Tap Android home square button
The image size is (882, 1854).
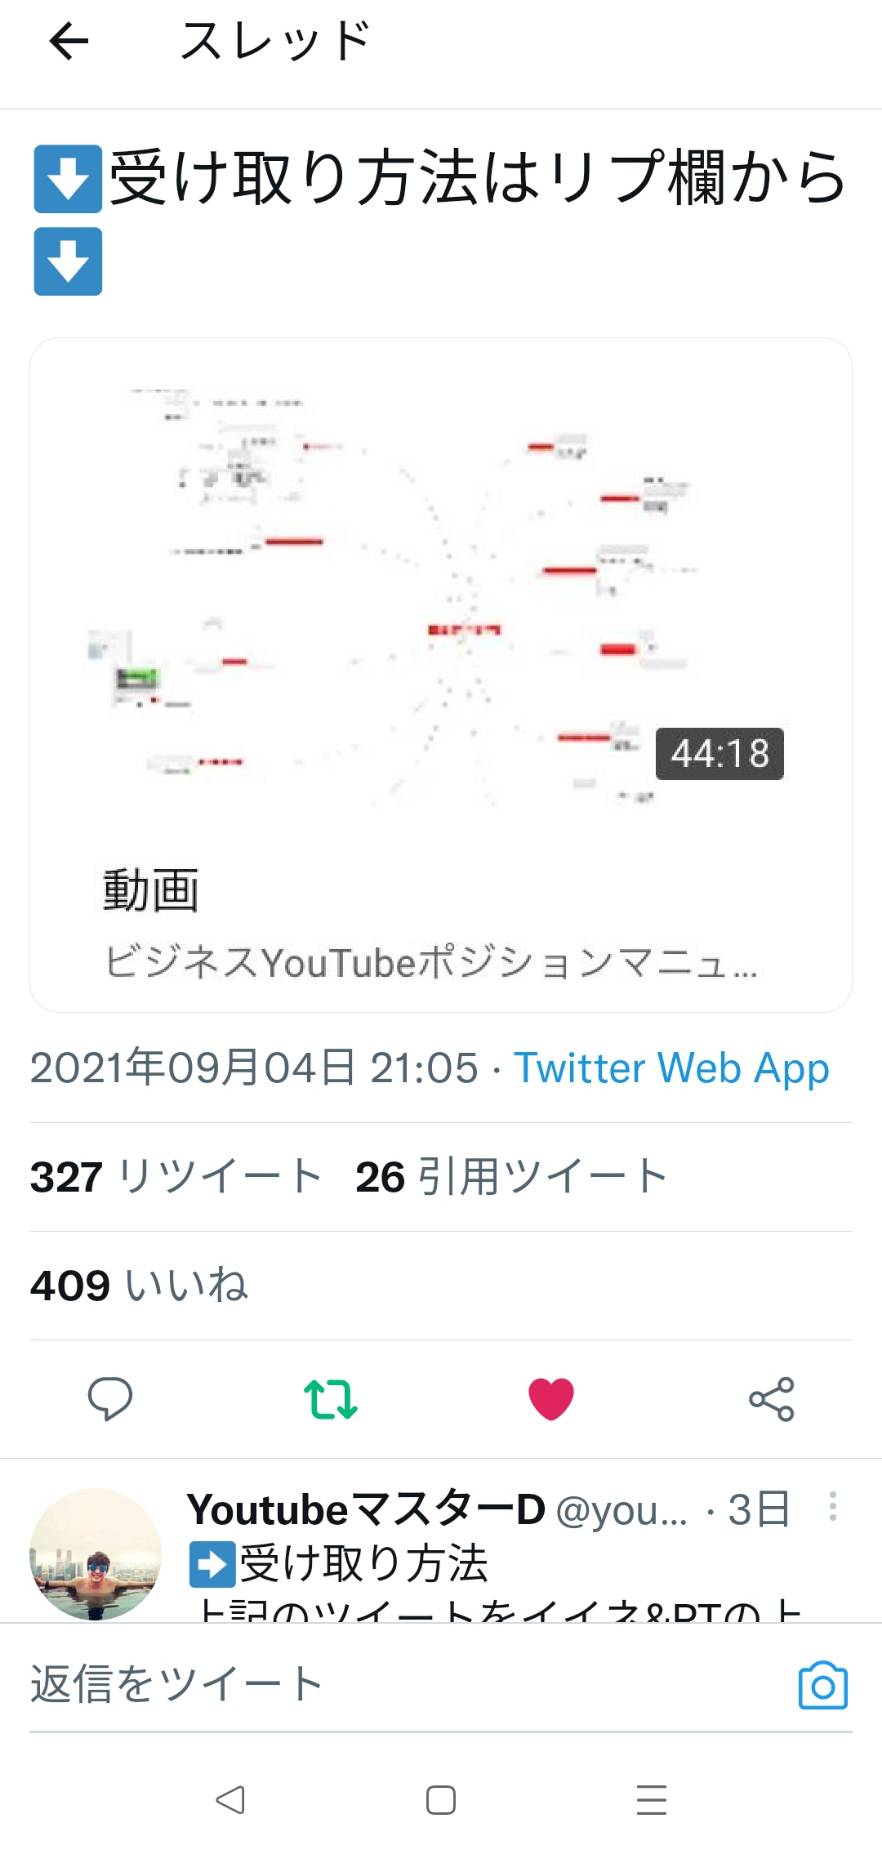441,1800
